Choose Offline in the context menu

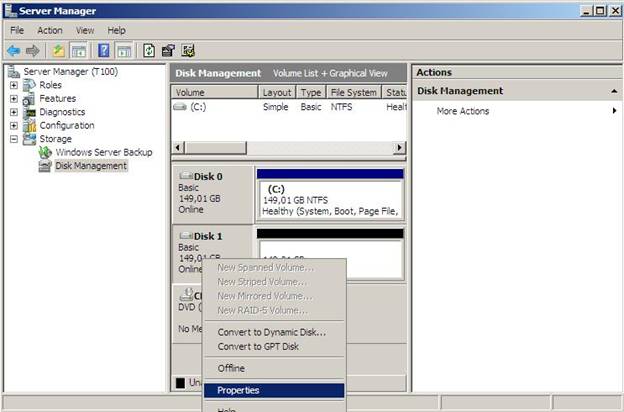(274, 368)
